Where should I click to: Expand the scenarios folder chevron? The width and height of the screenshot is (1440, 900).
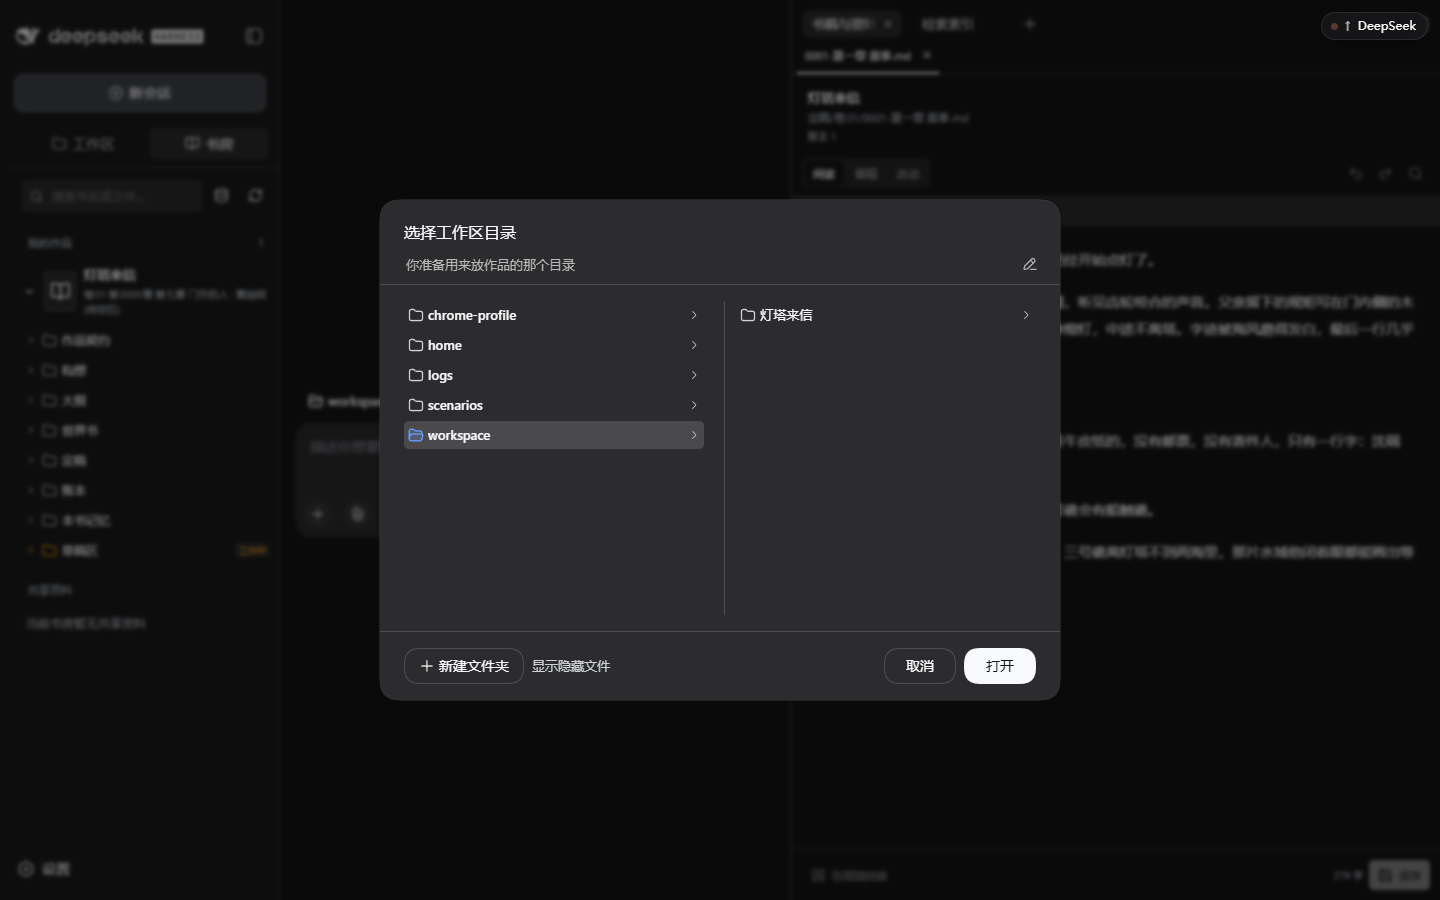pyautogui.click(x=694, y=405)
